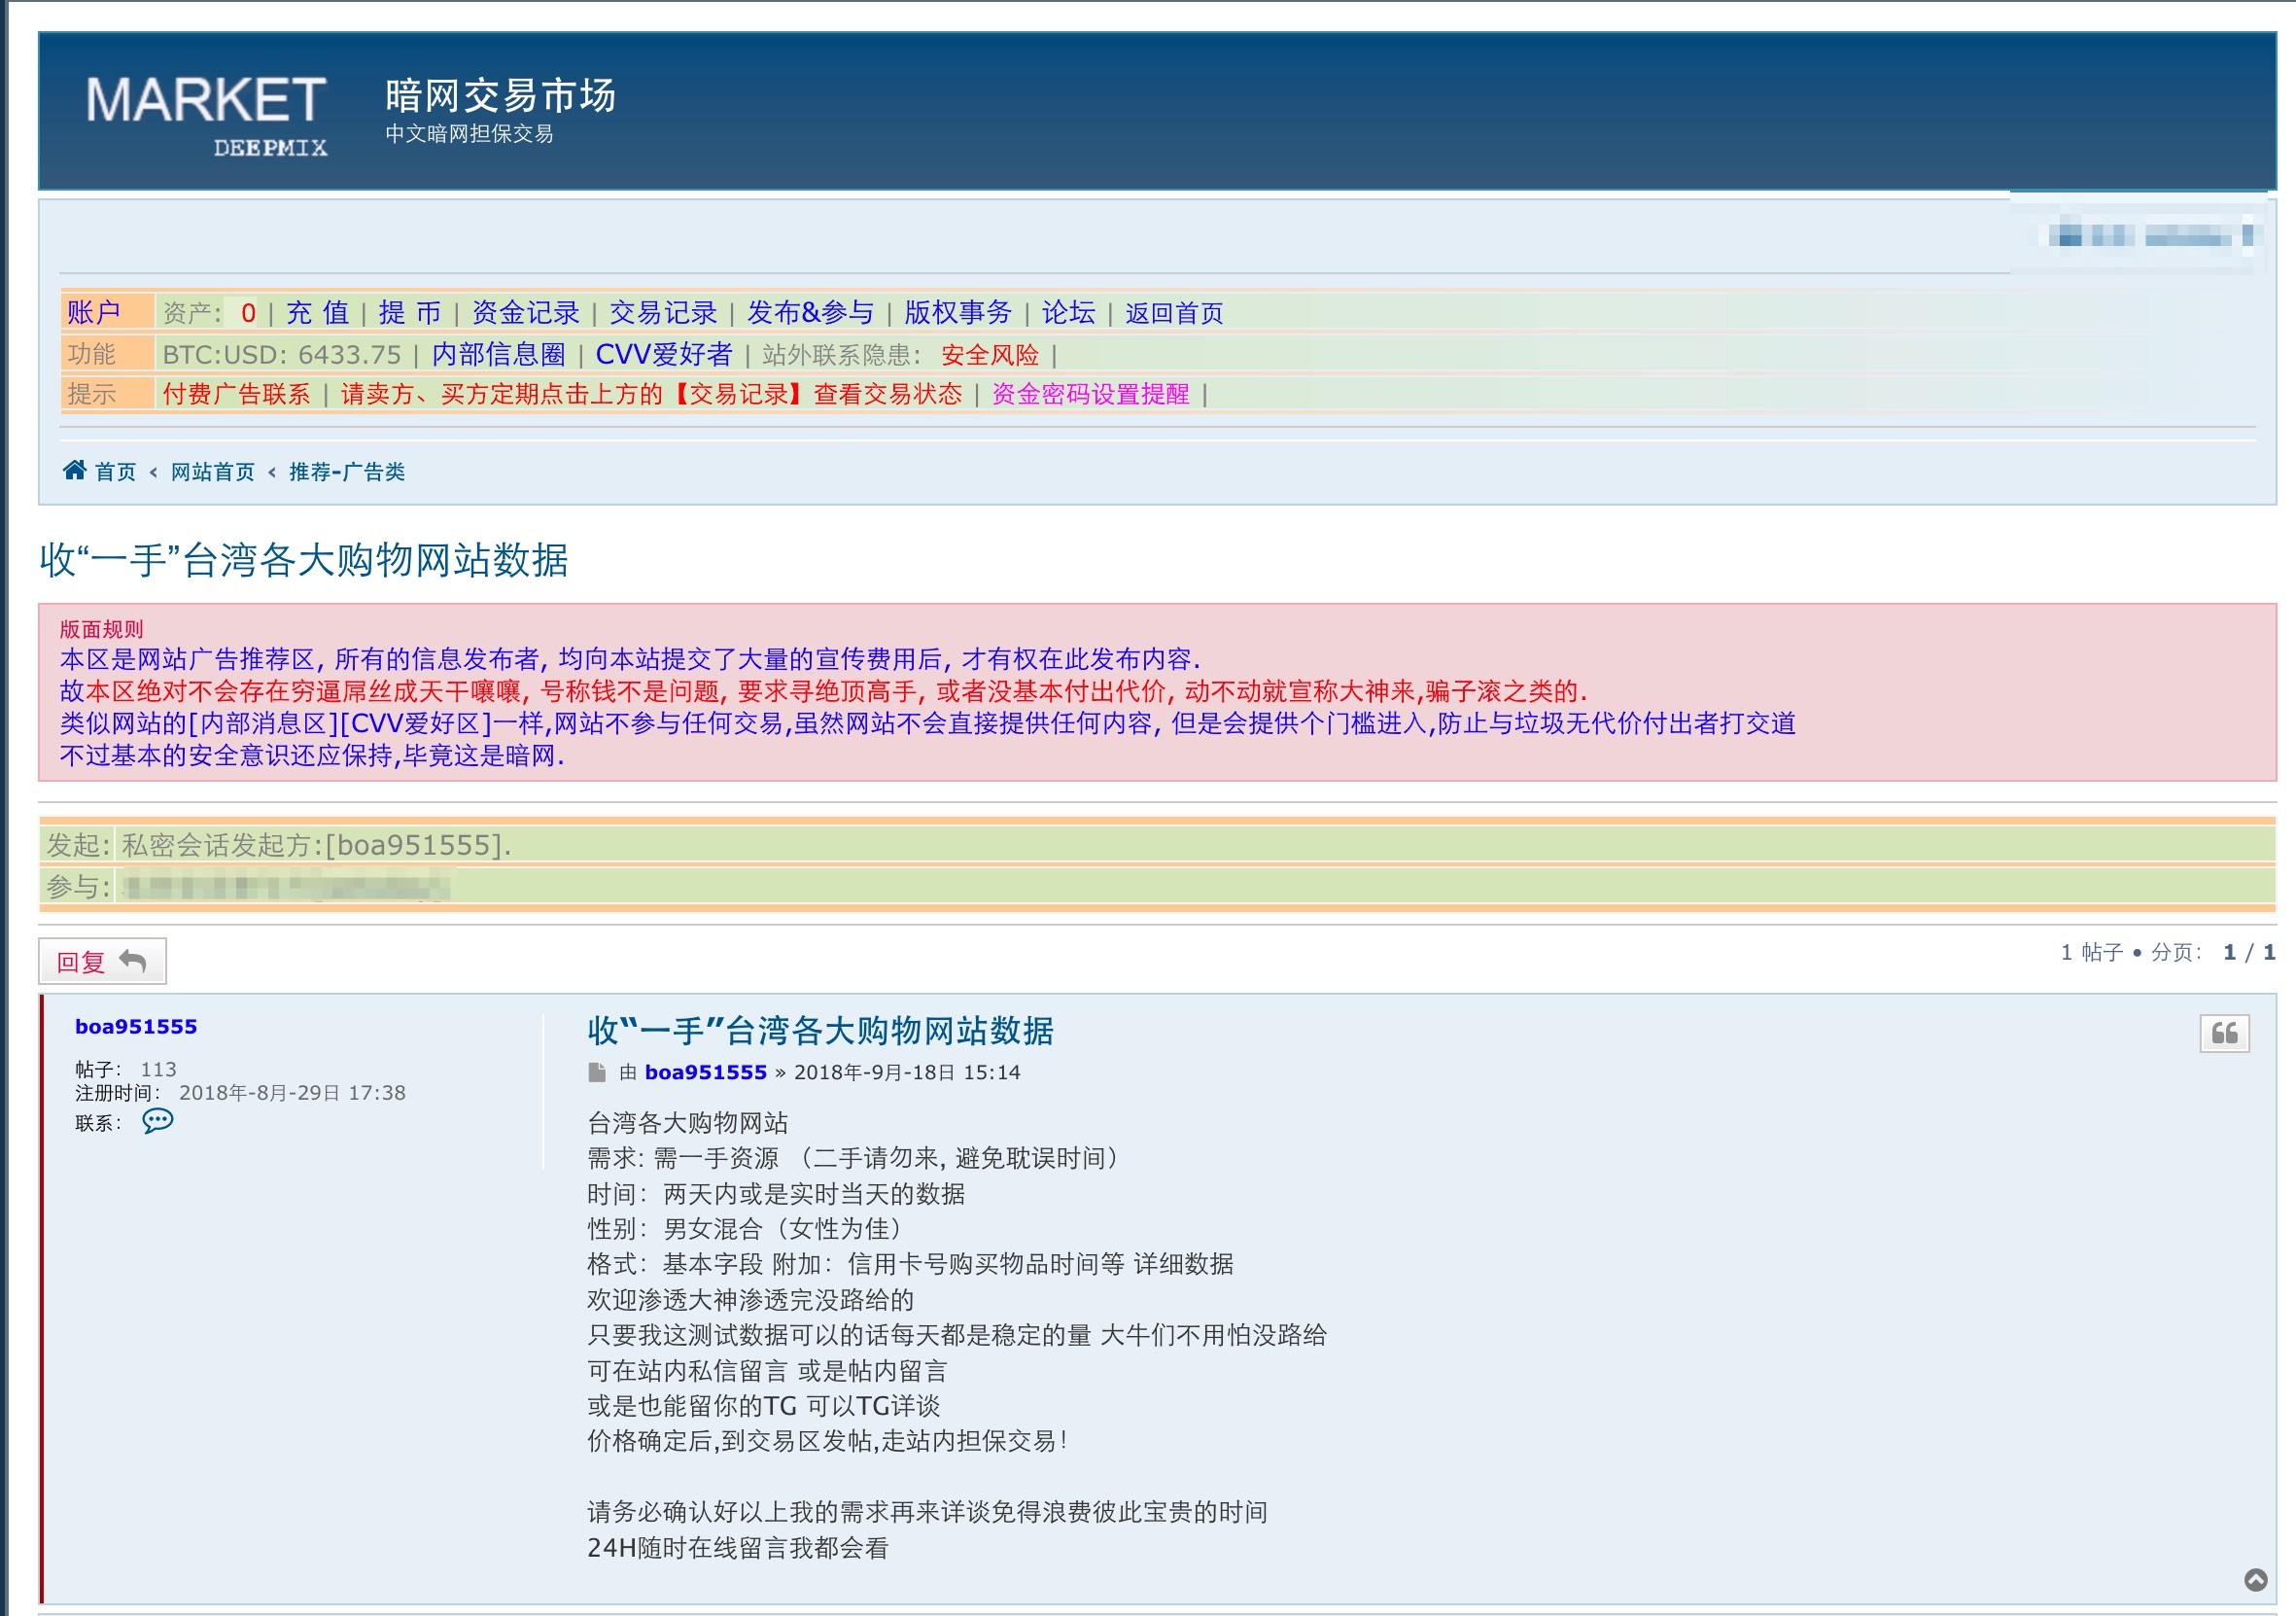The width and height of the screenshot is (2296, 1616).
Task: Click the 版面规则 heading
Action: [101, 629]
